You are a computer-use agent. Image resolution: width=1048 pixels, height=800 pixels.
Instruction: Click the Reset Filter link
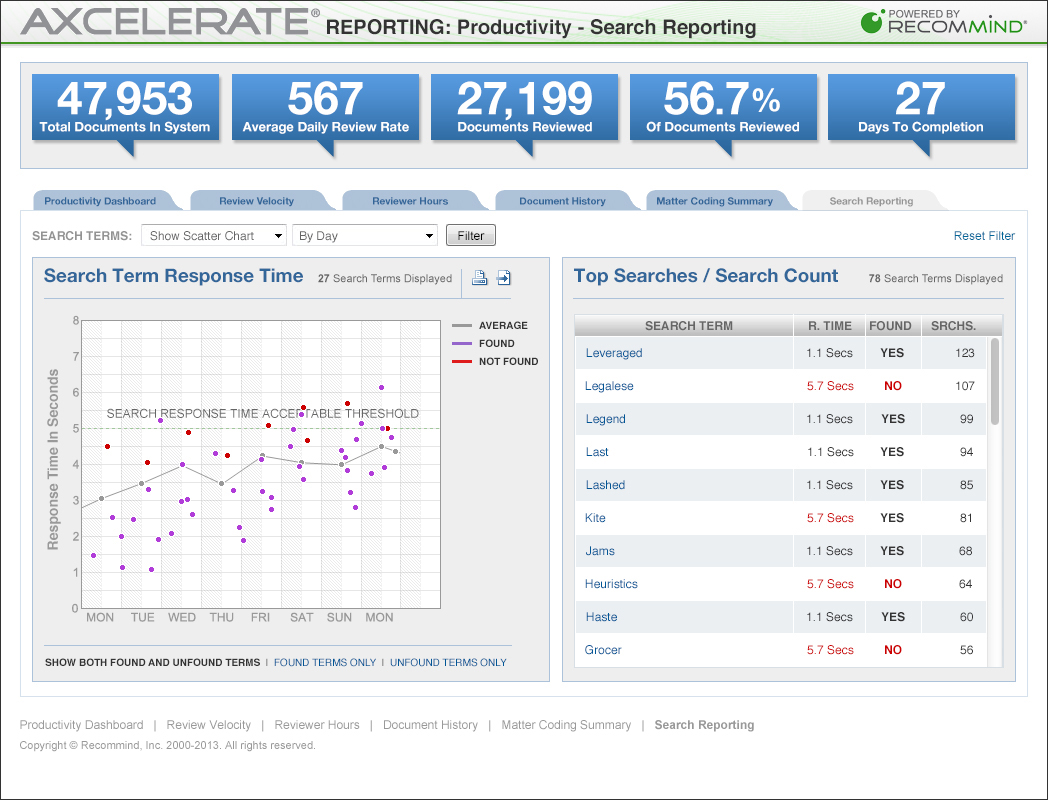(x=984, y=236)
